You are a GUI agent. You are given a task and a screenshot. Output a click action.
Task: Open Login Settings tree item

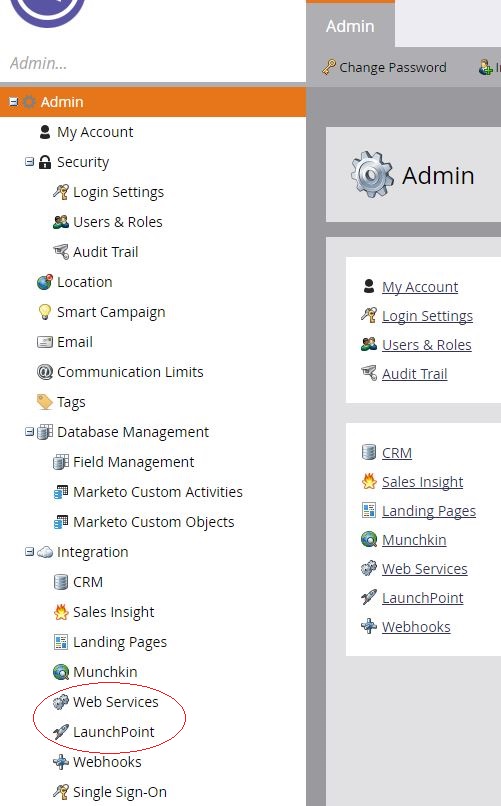tap(118, 192)
